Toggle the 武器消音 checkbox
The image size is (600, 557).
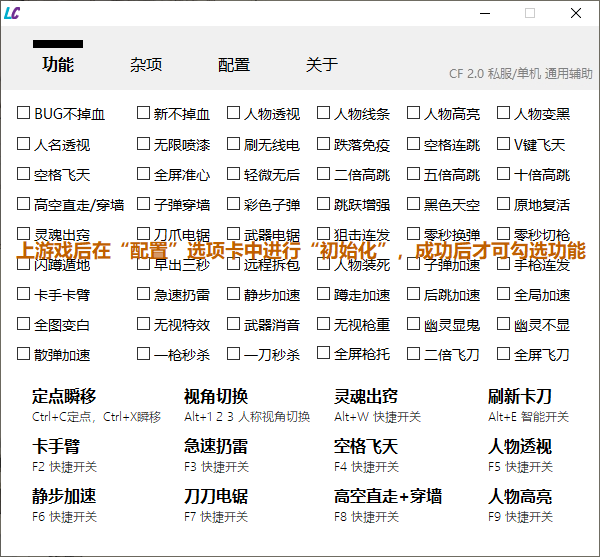(234, 324)
